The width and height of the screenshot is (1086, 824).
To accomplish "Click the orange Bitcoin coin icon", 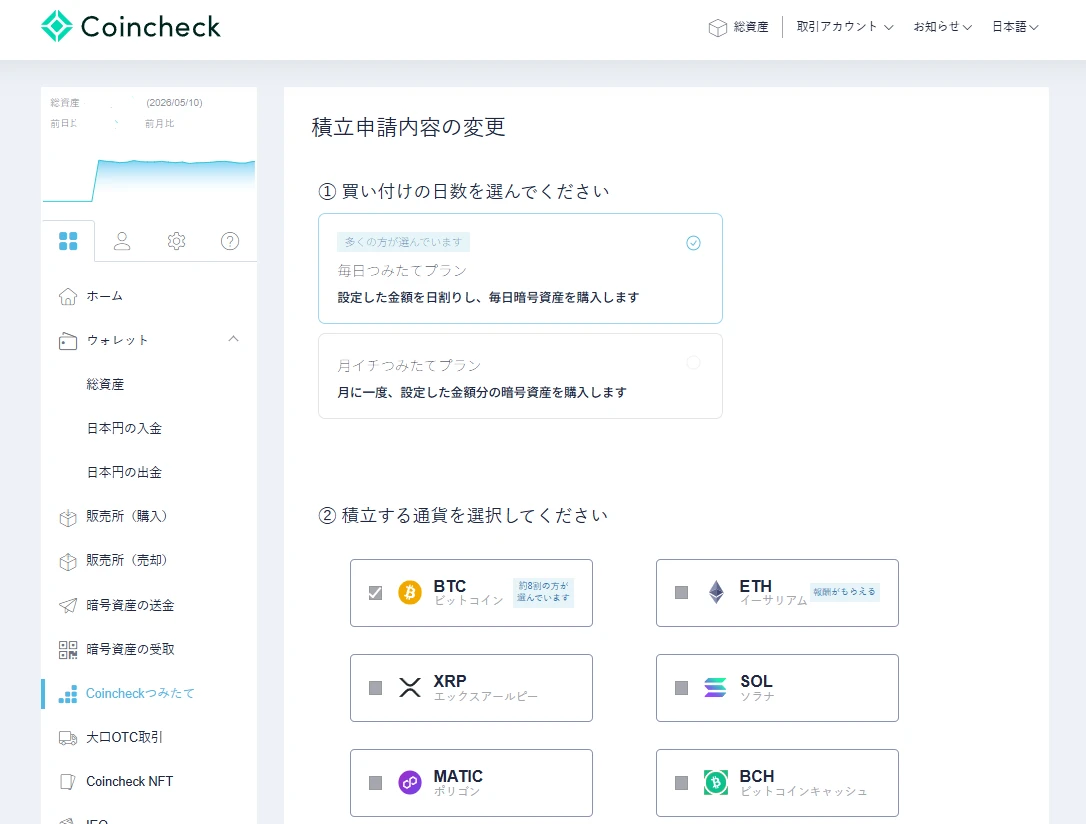I will (410, 593).
